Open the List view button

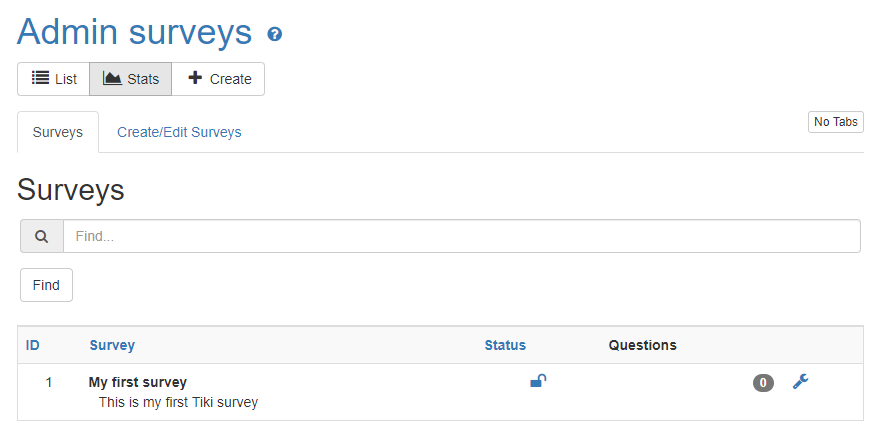[54, 79]
